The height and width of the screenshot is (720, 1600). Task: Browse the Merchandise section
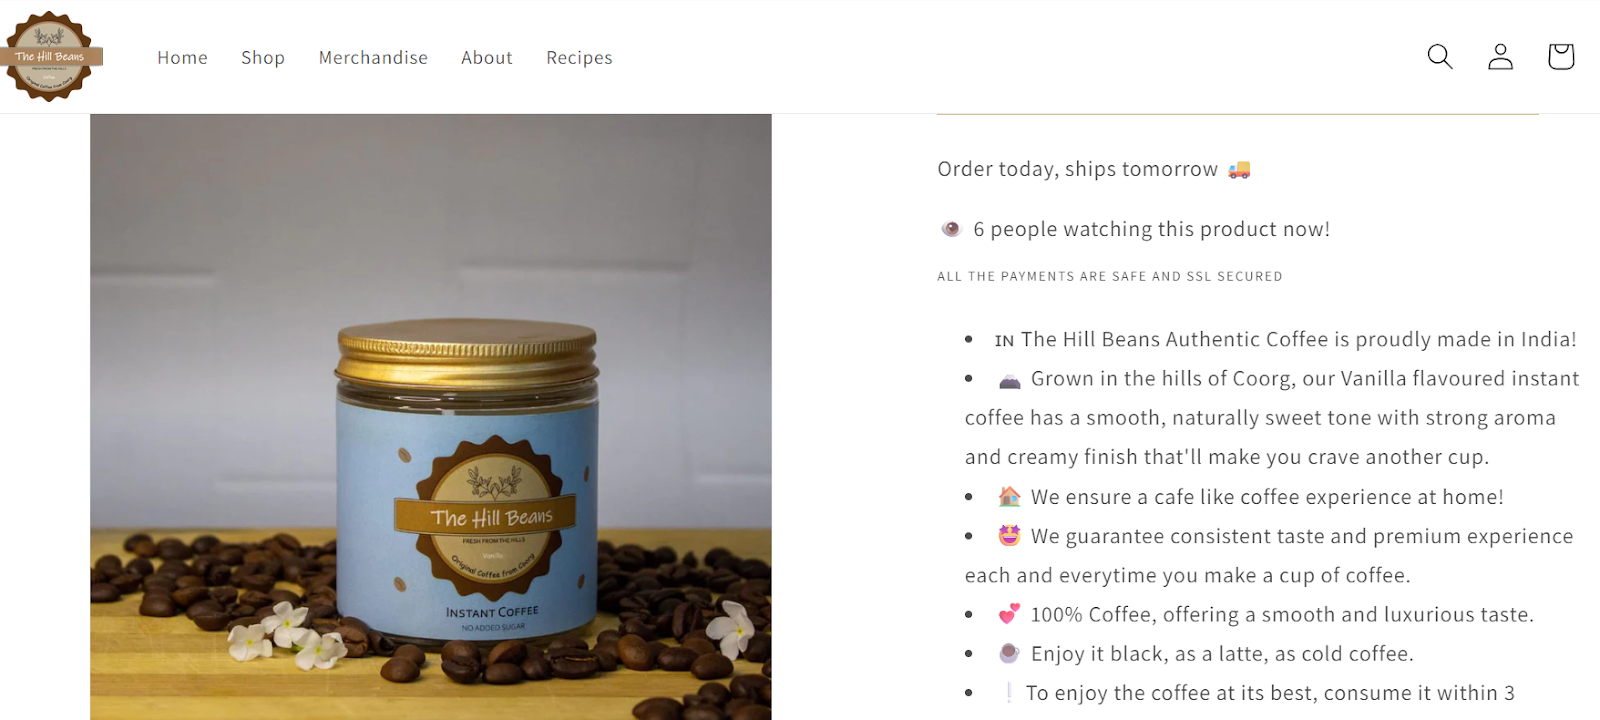(373, 57)
